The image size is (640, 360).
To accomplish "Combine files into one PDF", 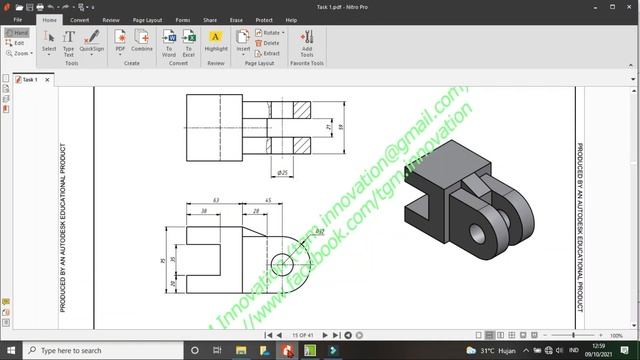I will [142, 40].
